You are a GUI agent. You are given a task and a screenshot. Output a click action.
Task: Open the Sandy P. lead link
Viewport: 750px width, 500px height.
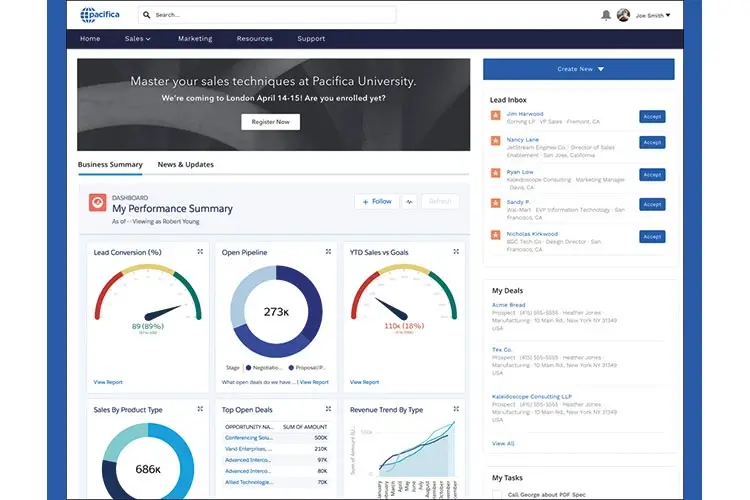tap(518, 202)
